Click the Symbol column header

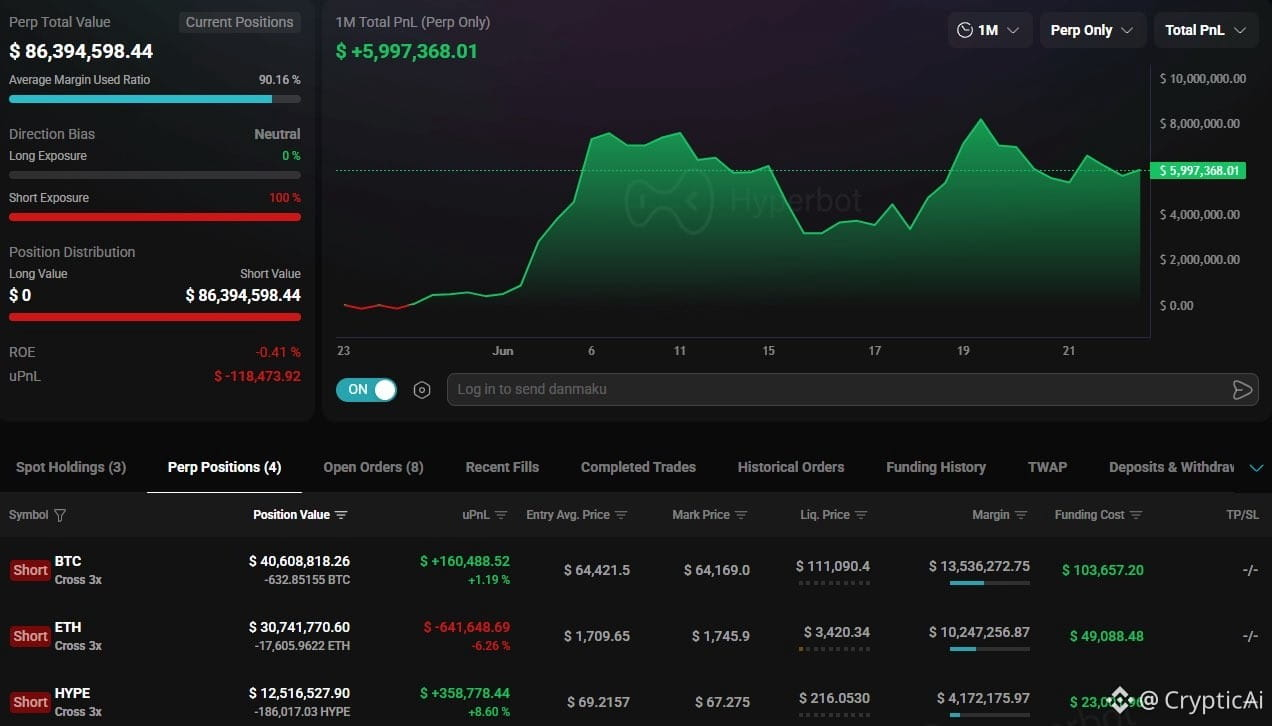(x=28, y=515)
